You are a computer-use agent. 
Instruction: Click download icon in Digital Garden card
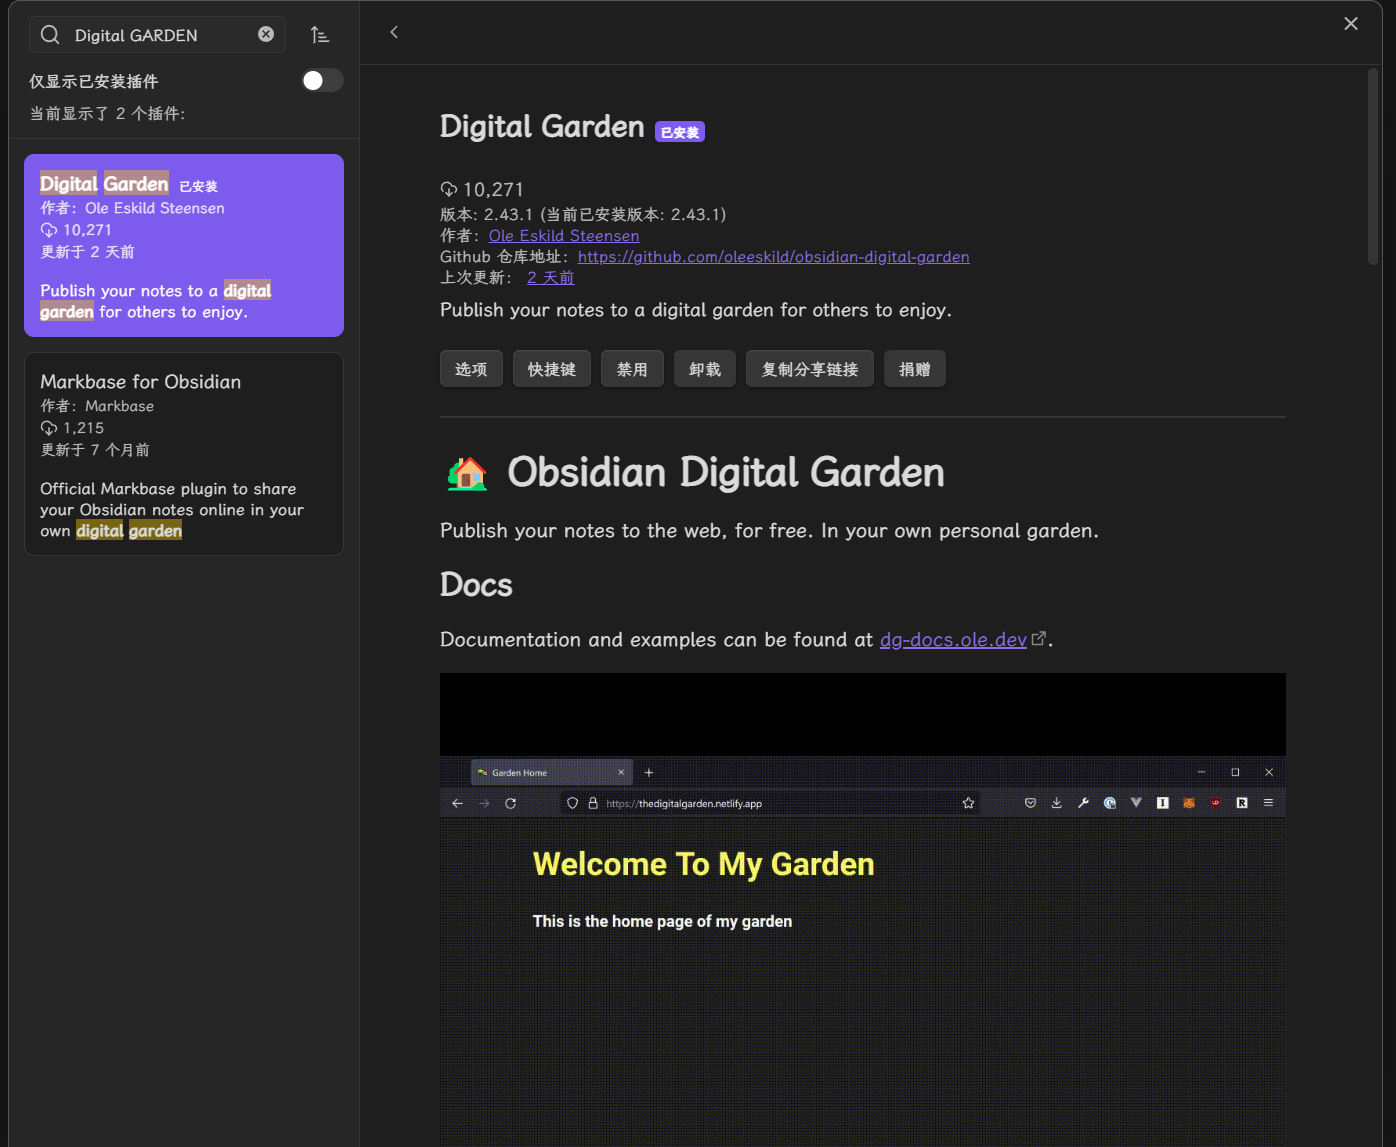coord(49,230)
